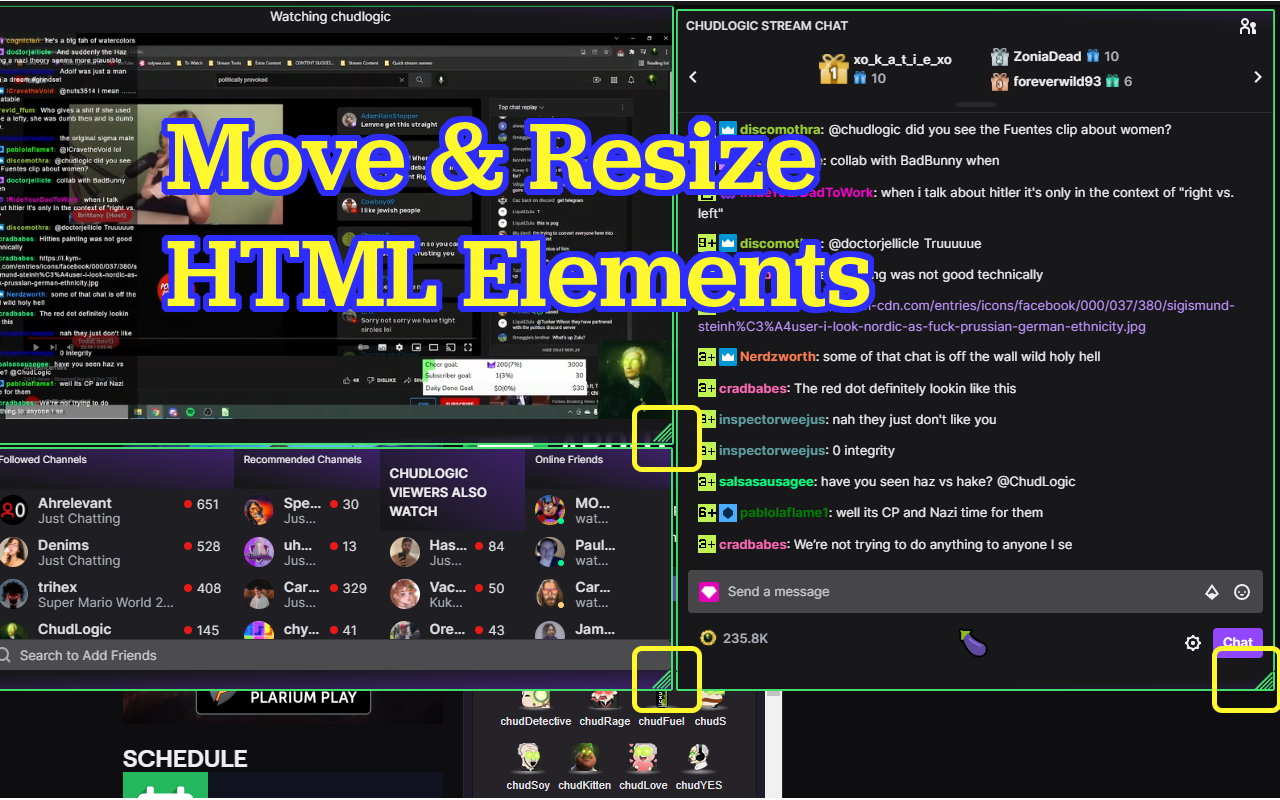The width and height of the screenshot is (1280, 800).
Task: Click cradbabes' name on the red dot message
Action: (753, 388)
